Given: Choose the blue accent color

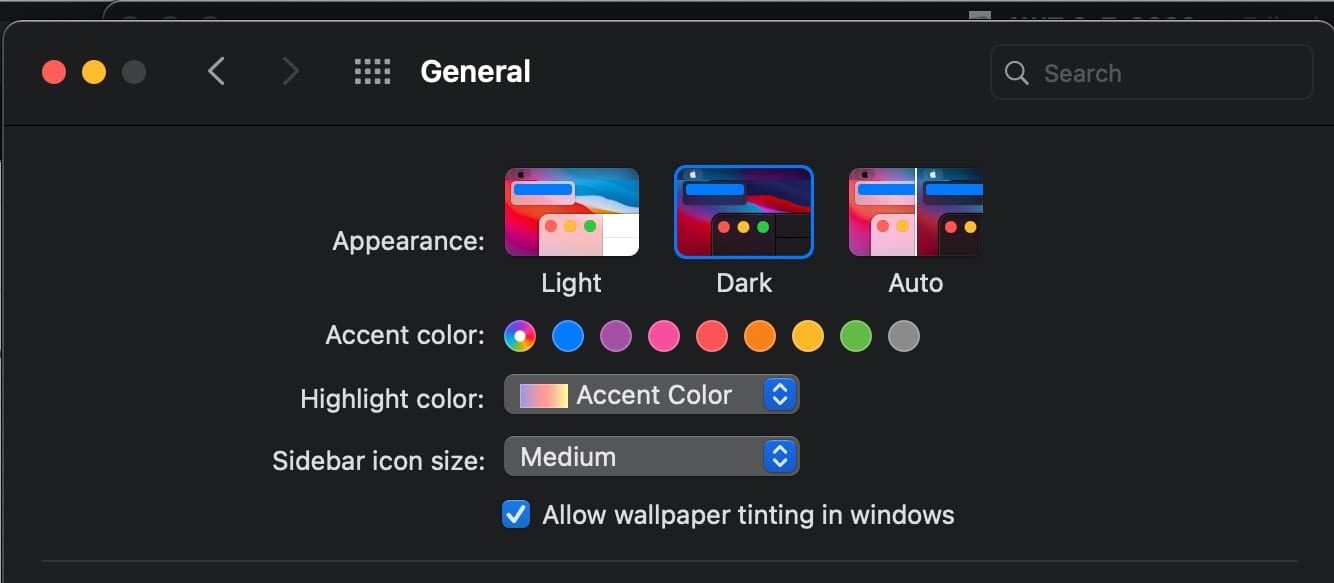Looking at the screenshot, I should click(568, 336).
